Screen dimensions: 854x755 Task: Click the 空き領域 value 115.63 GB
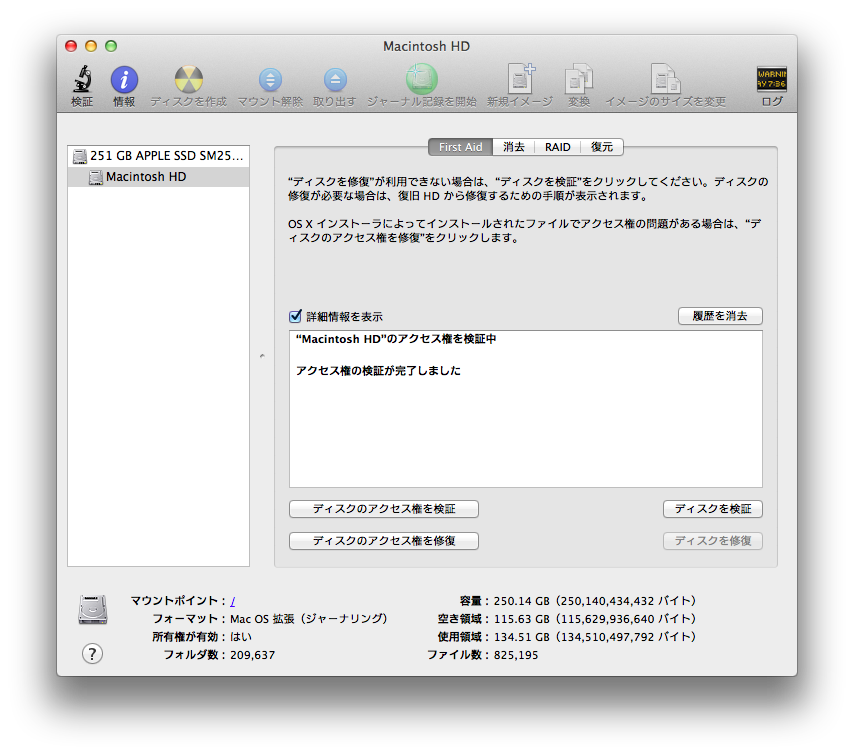click(595, 619)
